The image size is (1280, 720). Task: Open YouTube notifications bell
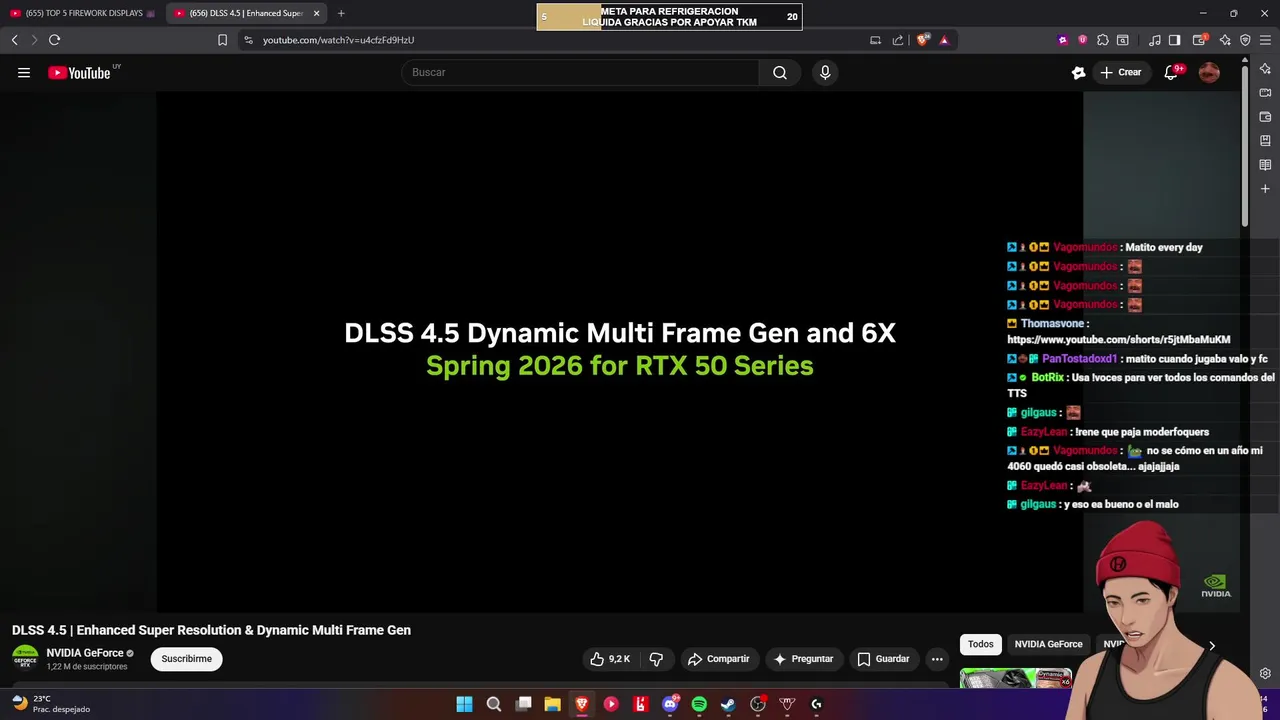point(1171,72)
